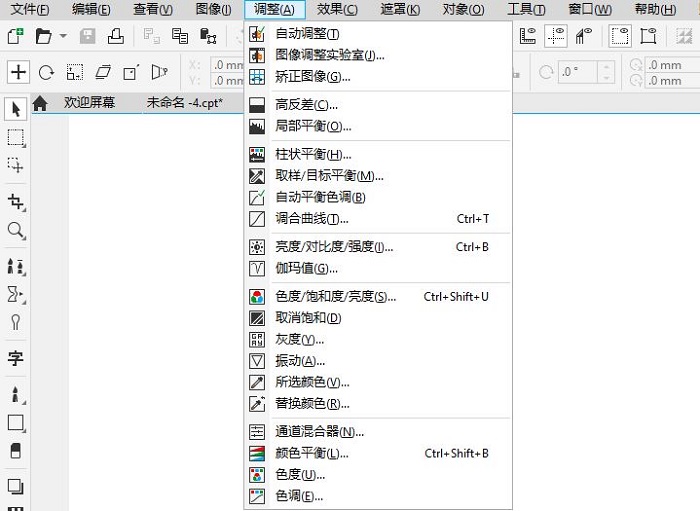Click the rulers icon in toolbar
700x511 pixels.
(528, 36)
